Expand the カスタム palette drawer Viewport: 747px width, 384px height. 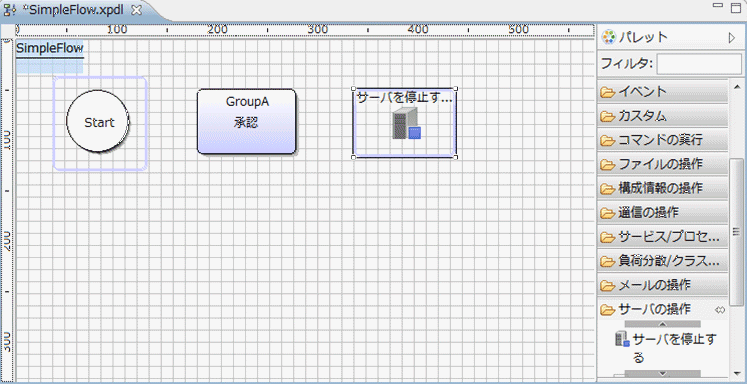point(663,116)
